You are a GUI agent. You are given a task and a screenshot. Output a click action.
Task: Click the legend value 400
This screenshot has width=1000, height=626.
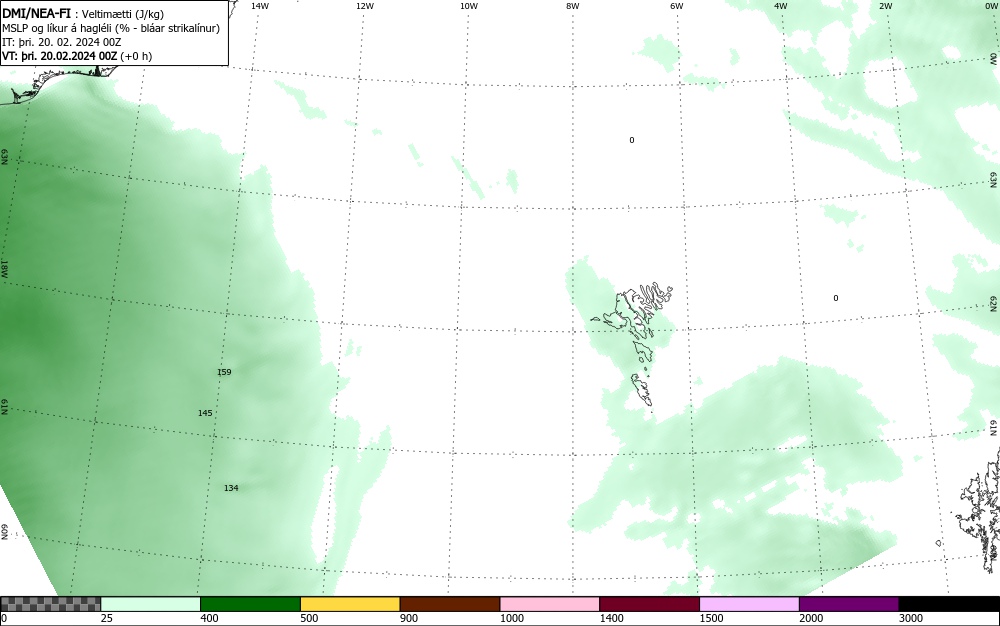click(x=209, y=618)
